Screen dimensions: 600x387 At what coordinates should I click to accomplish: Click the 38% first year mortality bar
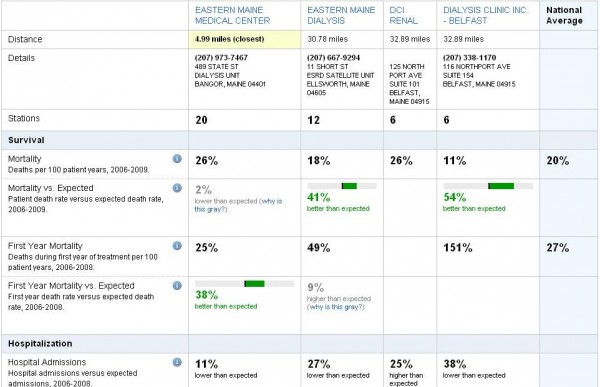pyautogui.click(x=245, y=284)
